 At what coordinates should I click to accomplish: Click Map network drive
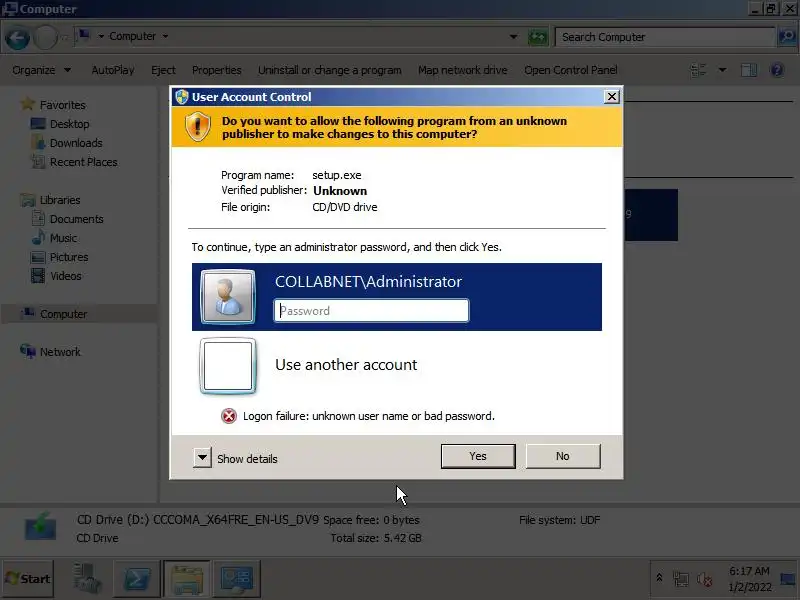click(463, 70)
